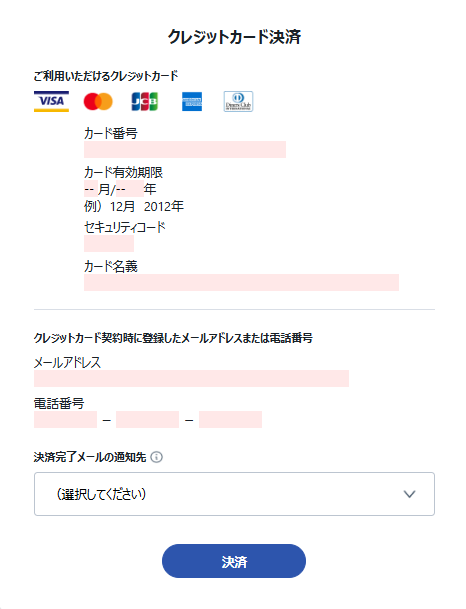Viewport: 466px width, 609px height.
Task: Click the Diners Club logo
Action: [x=238, y=101]
